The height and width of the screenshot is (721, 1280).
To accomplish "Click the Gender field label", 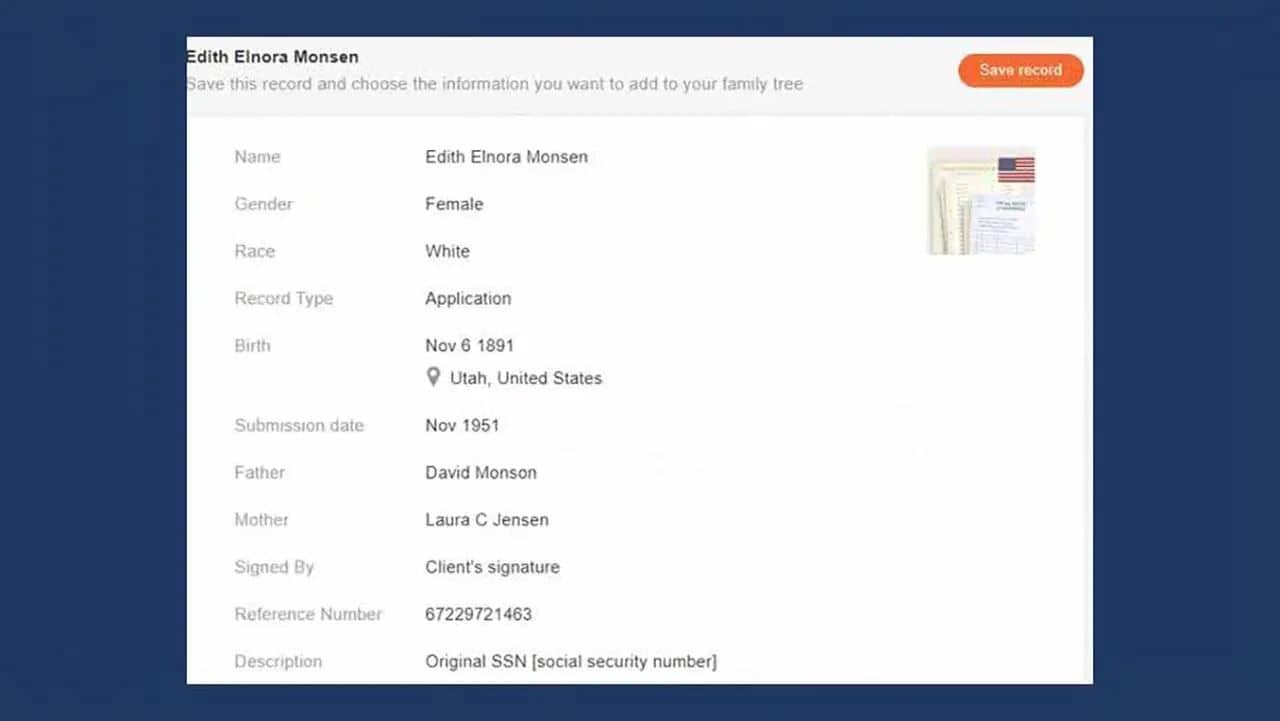I will [x=263, y=204].
